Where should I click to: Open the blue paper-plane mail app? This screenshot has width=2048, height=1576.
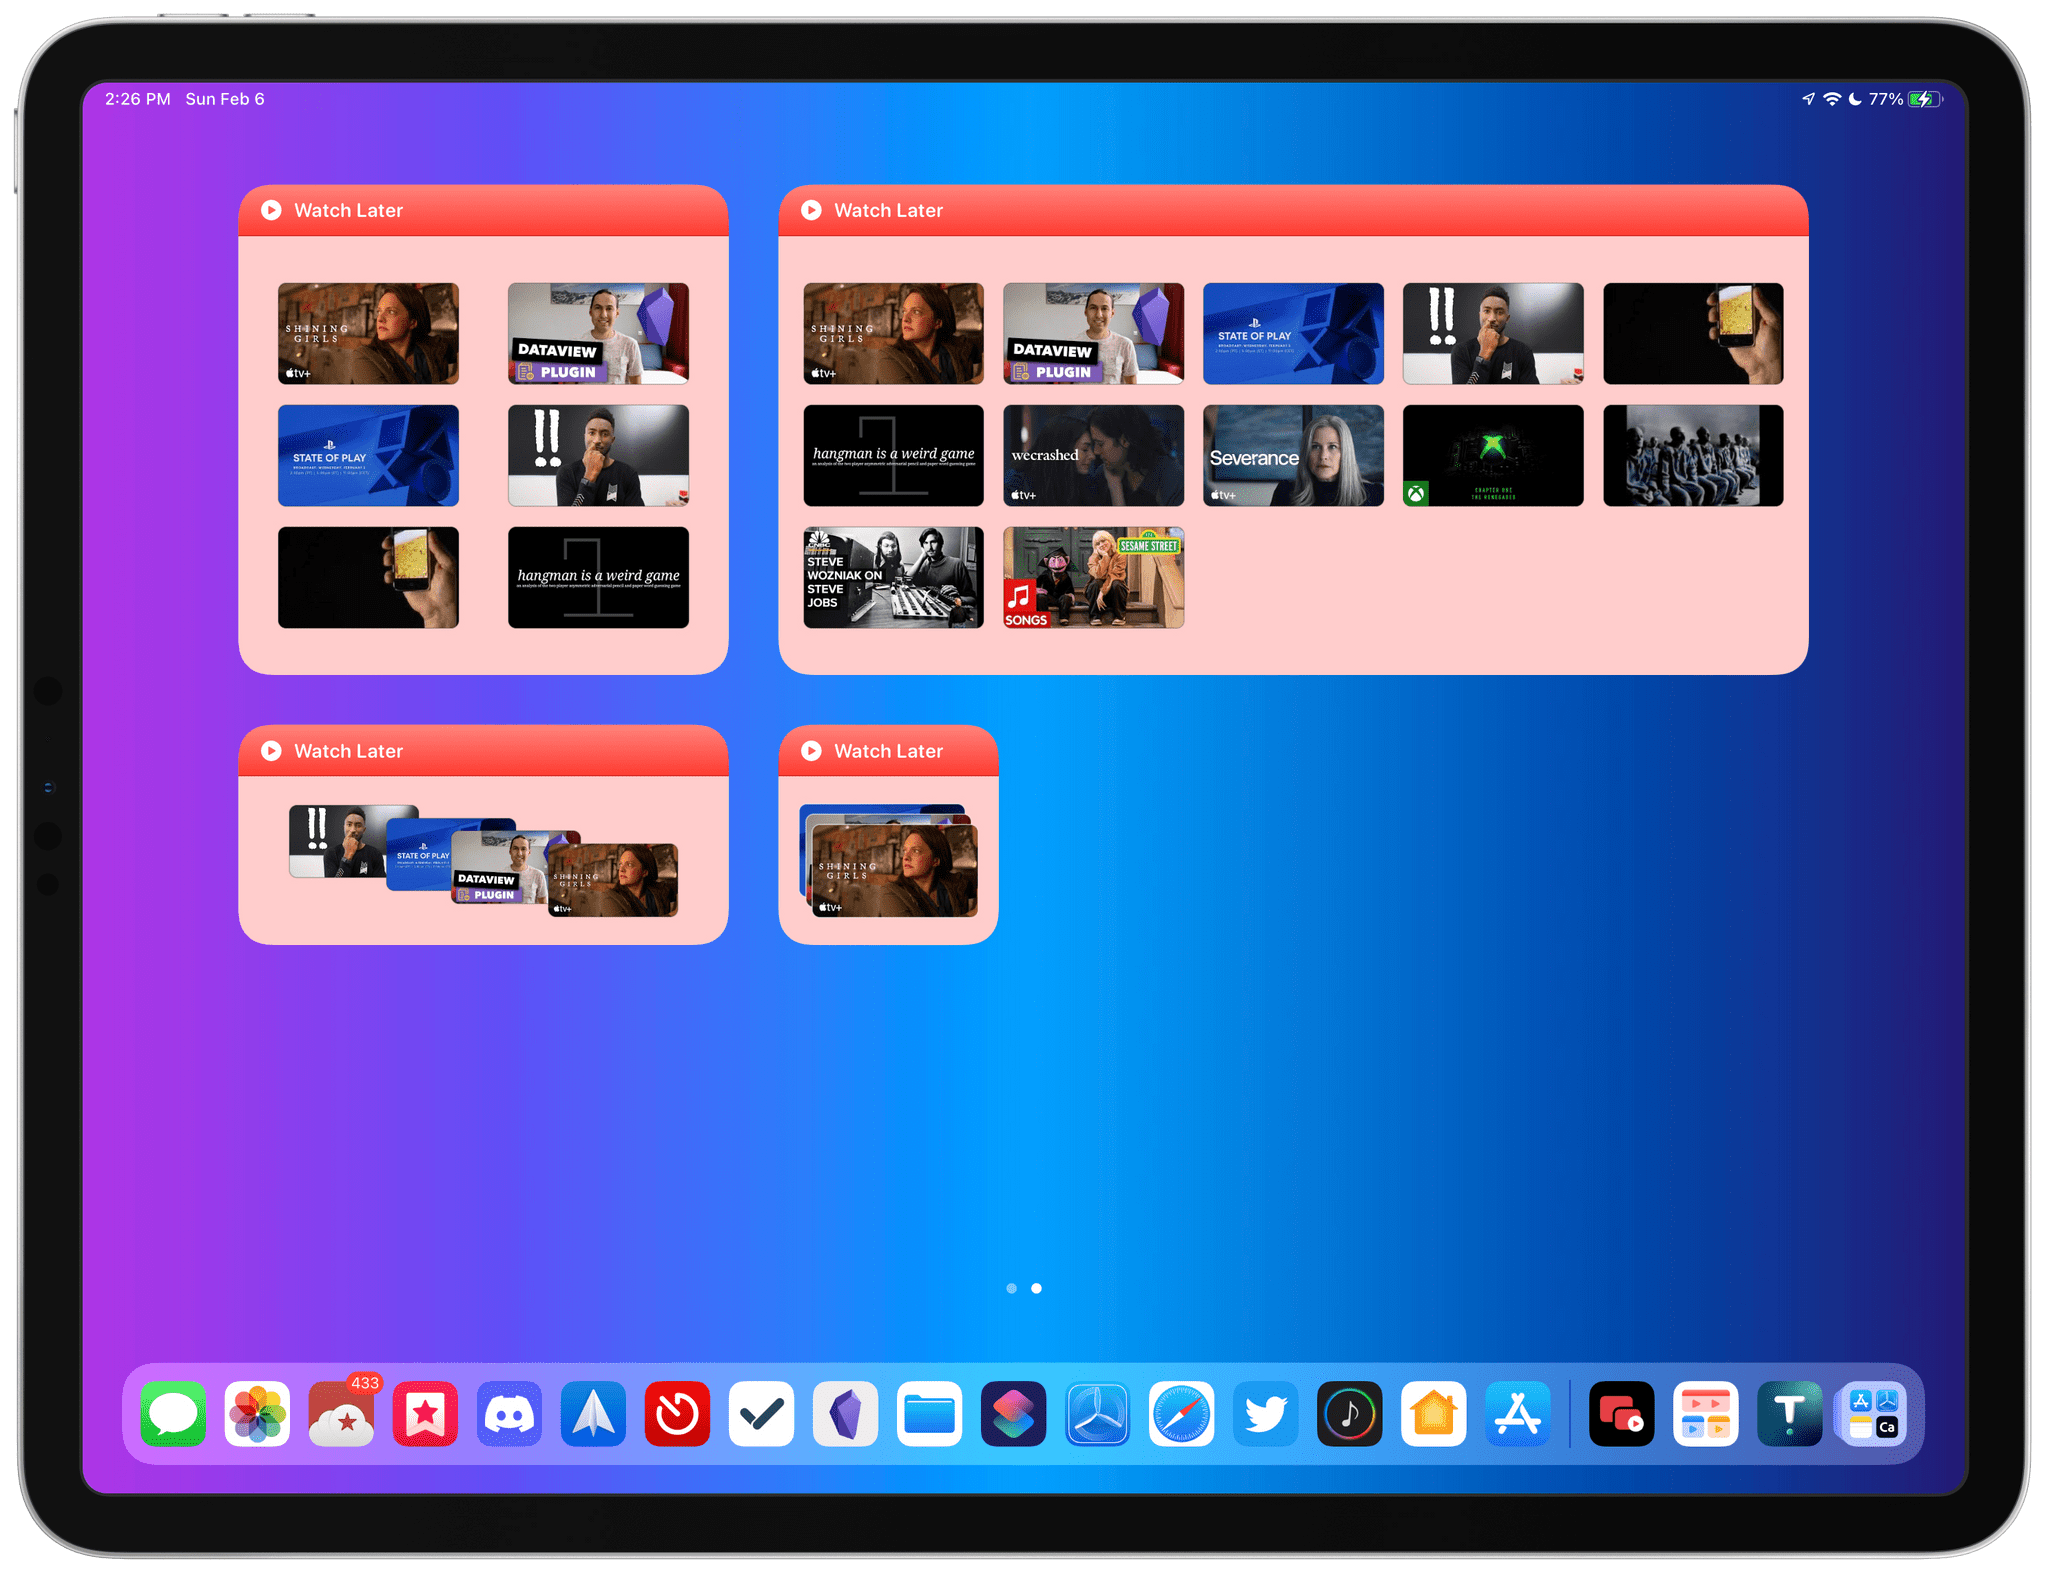click(593, 1414)
